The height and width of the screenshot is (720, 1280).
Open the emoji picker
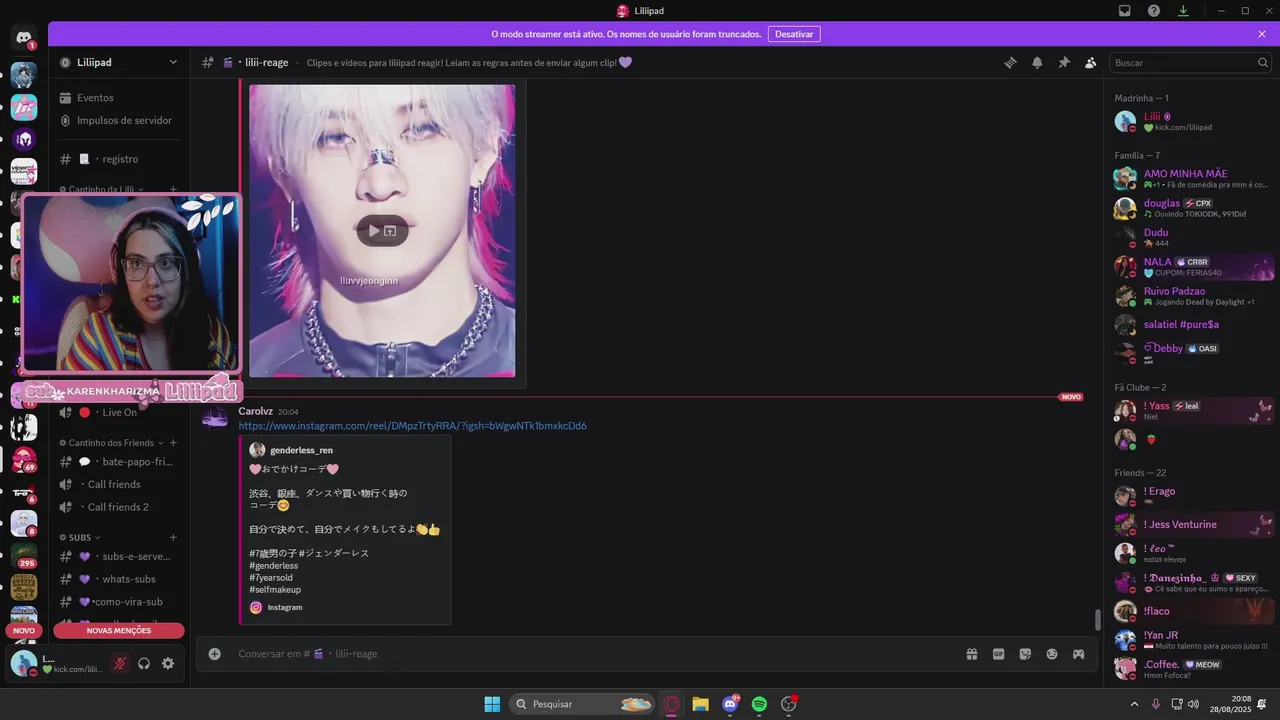(x=1052, y=654)
